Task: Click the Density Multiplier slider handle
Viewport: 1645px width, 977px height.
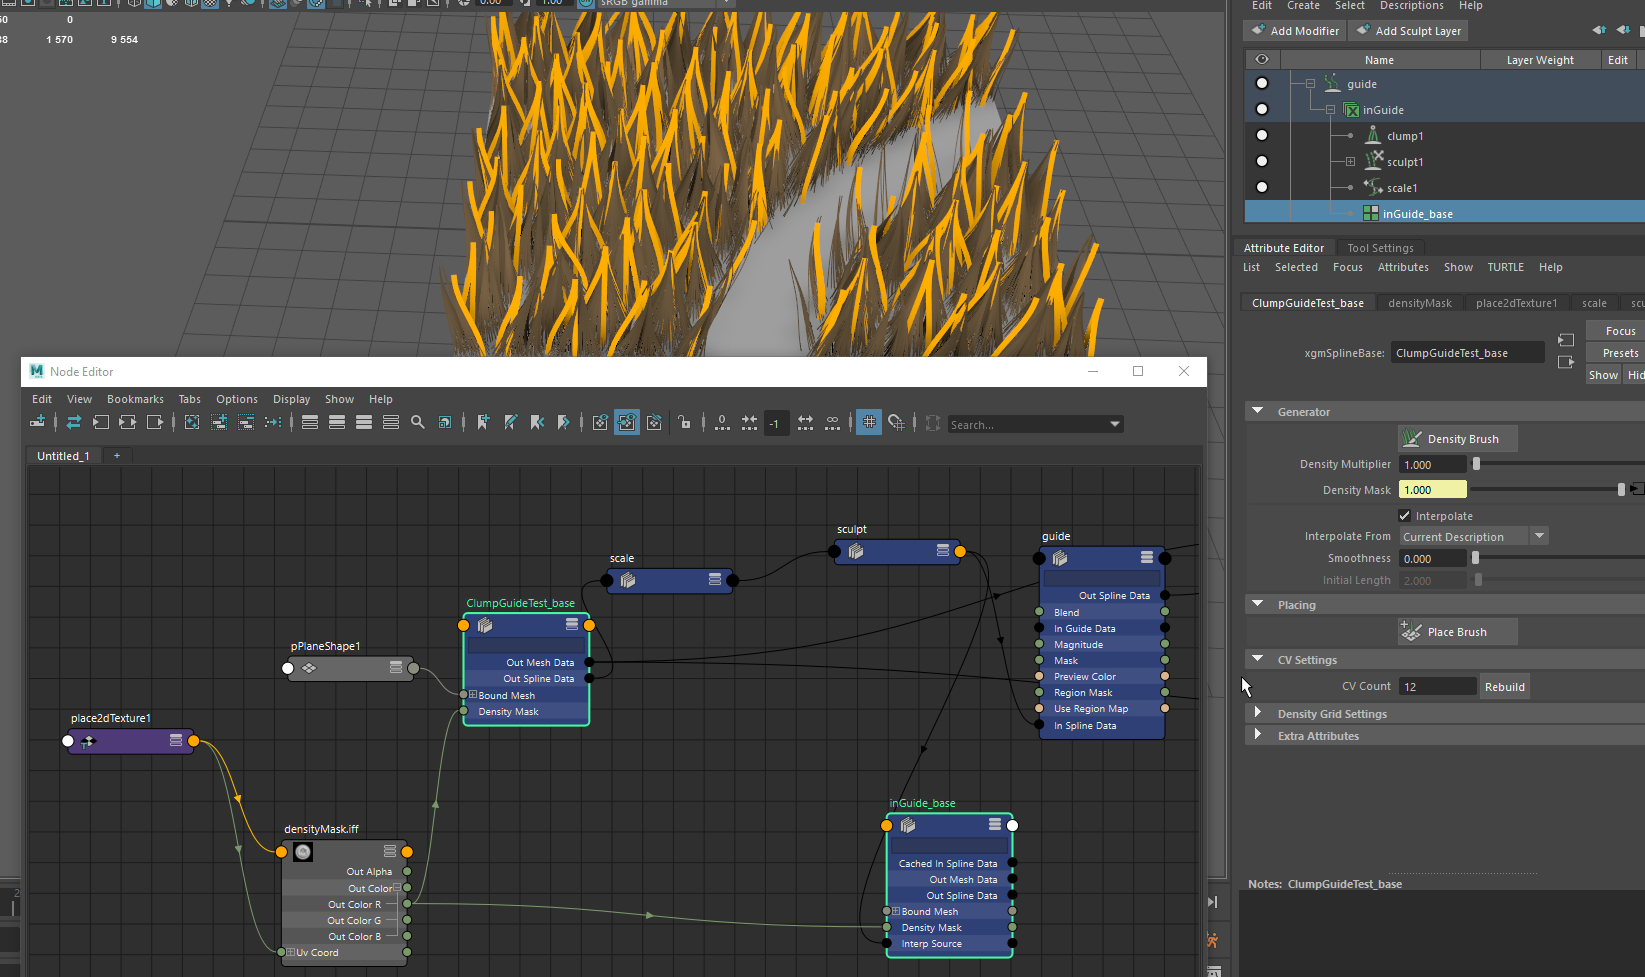Action: (1476, 464)
